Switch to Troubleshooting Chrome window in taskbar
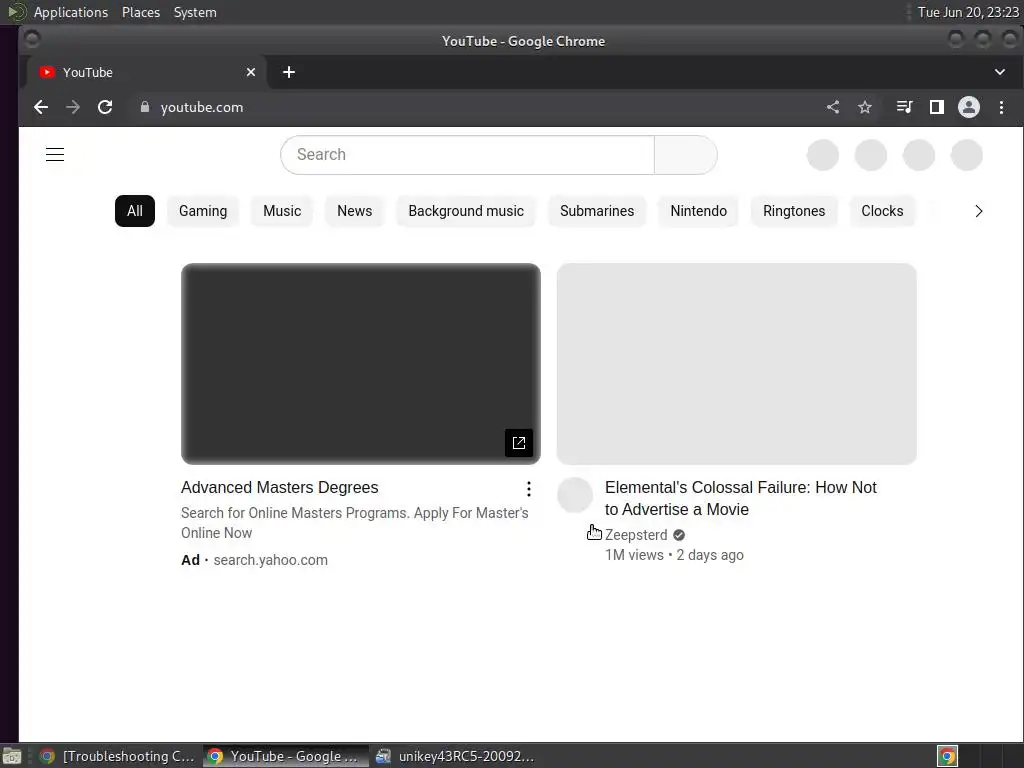The image size is (1024, 768). click(118, 756)
